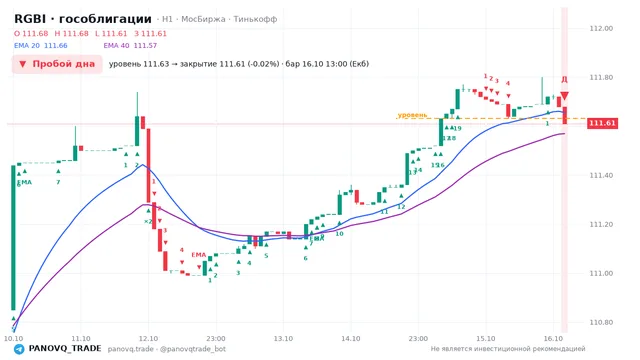Click the 111.20 price axis label
Image resolution: width=640 pixels, height=360 pixels.
pyautogui.click(x=601, y=224)
